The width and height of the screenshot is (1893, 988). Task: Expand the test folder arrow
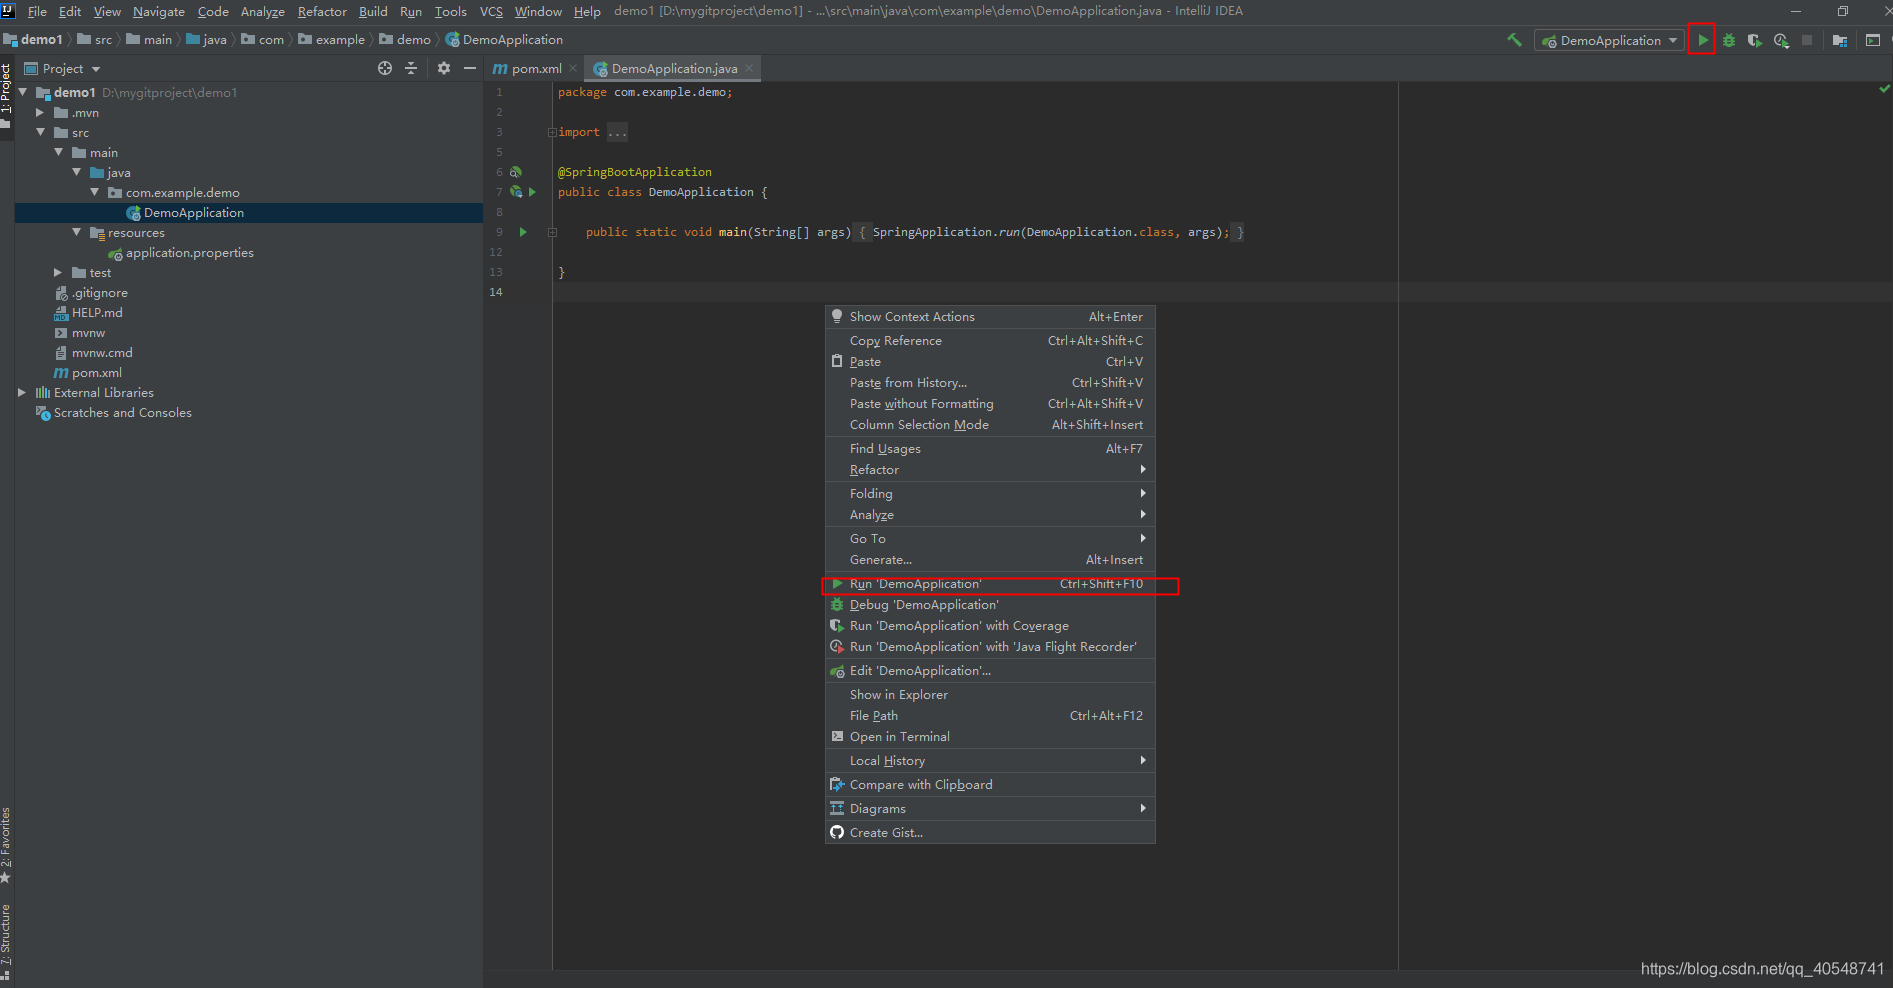(x=58, y=272)
